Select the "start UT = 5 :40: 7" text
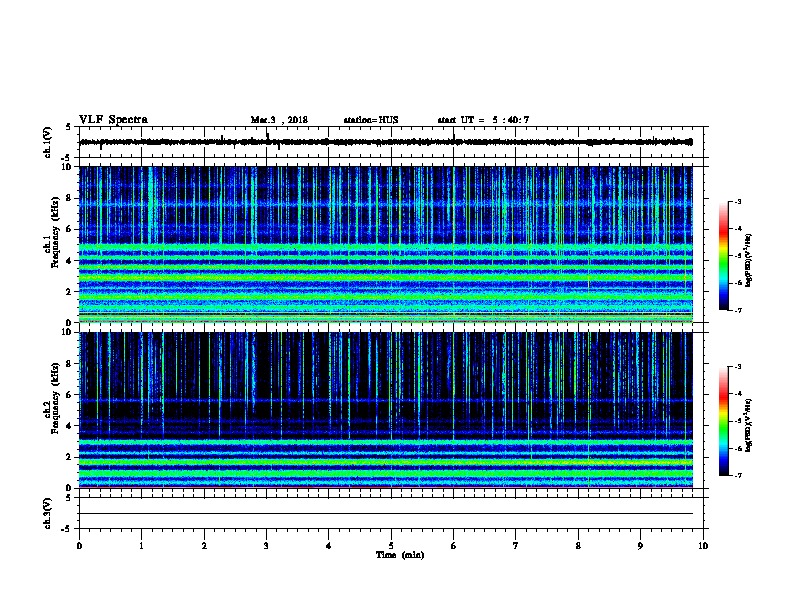This screenshot has height=612, width=792. click(x=483, y=120)
